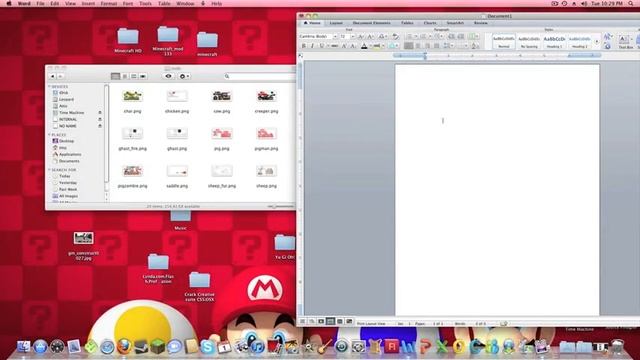Select the Minecraft HD folder on desktop

(x=128, y=40)
